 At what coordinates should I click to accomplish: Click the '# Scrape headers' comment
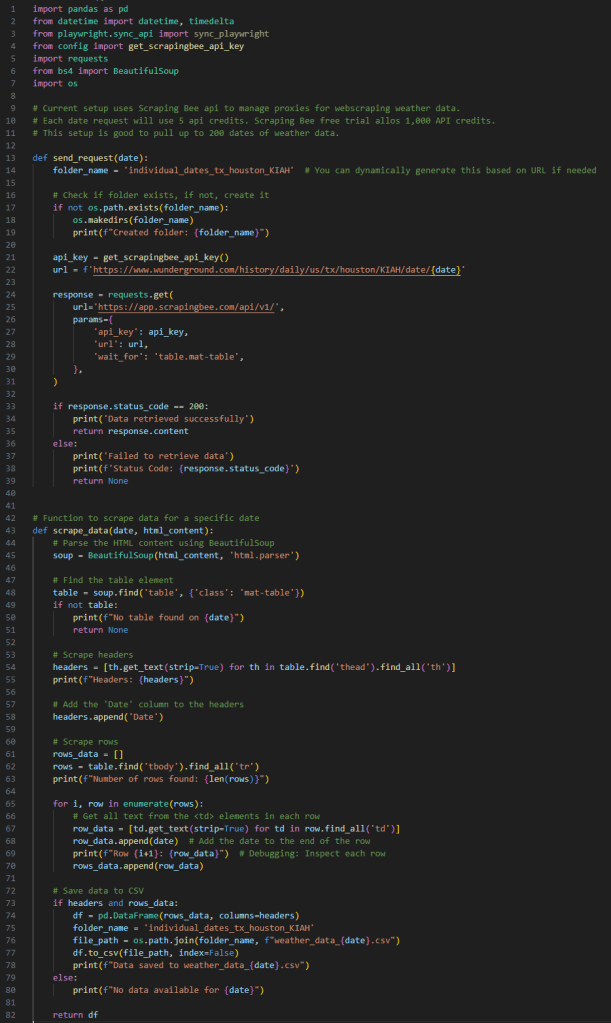pos(91,654)
